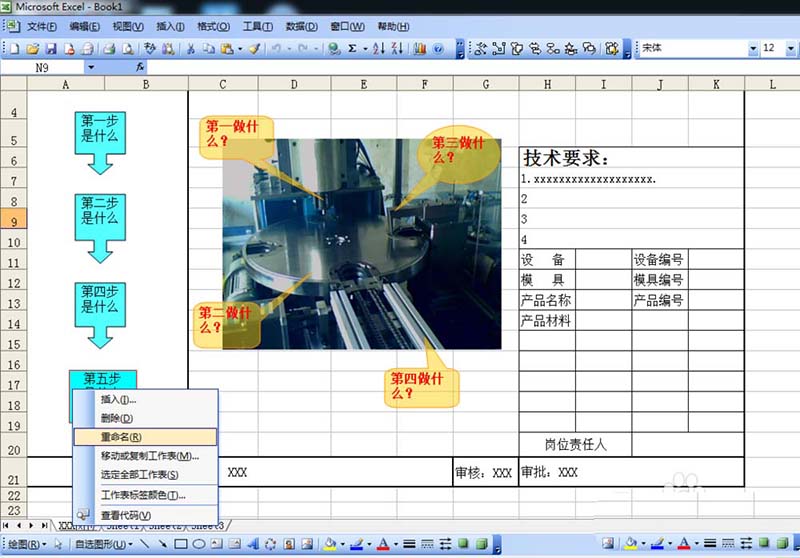Select the Rectangle tool in drawing toolbar
Viewport: 800px width, 558px height.
(x=182, y=545)
